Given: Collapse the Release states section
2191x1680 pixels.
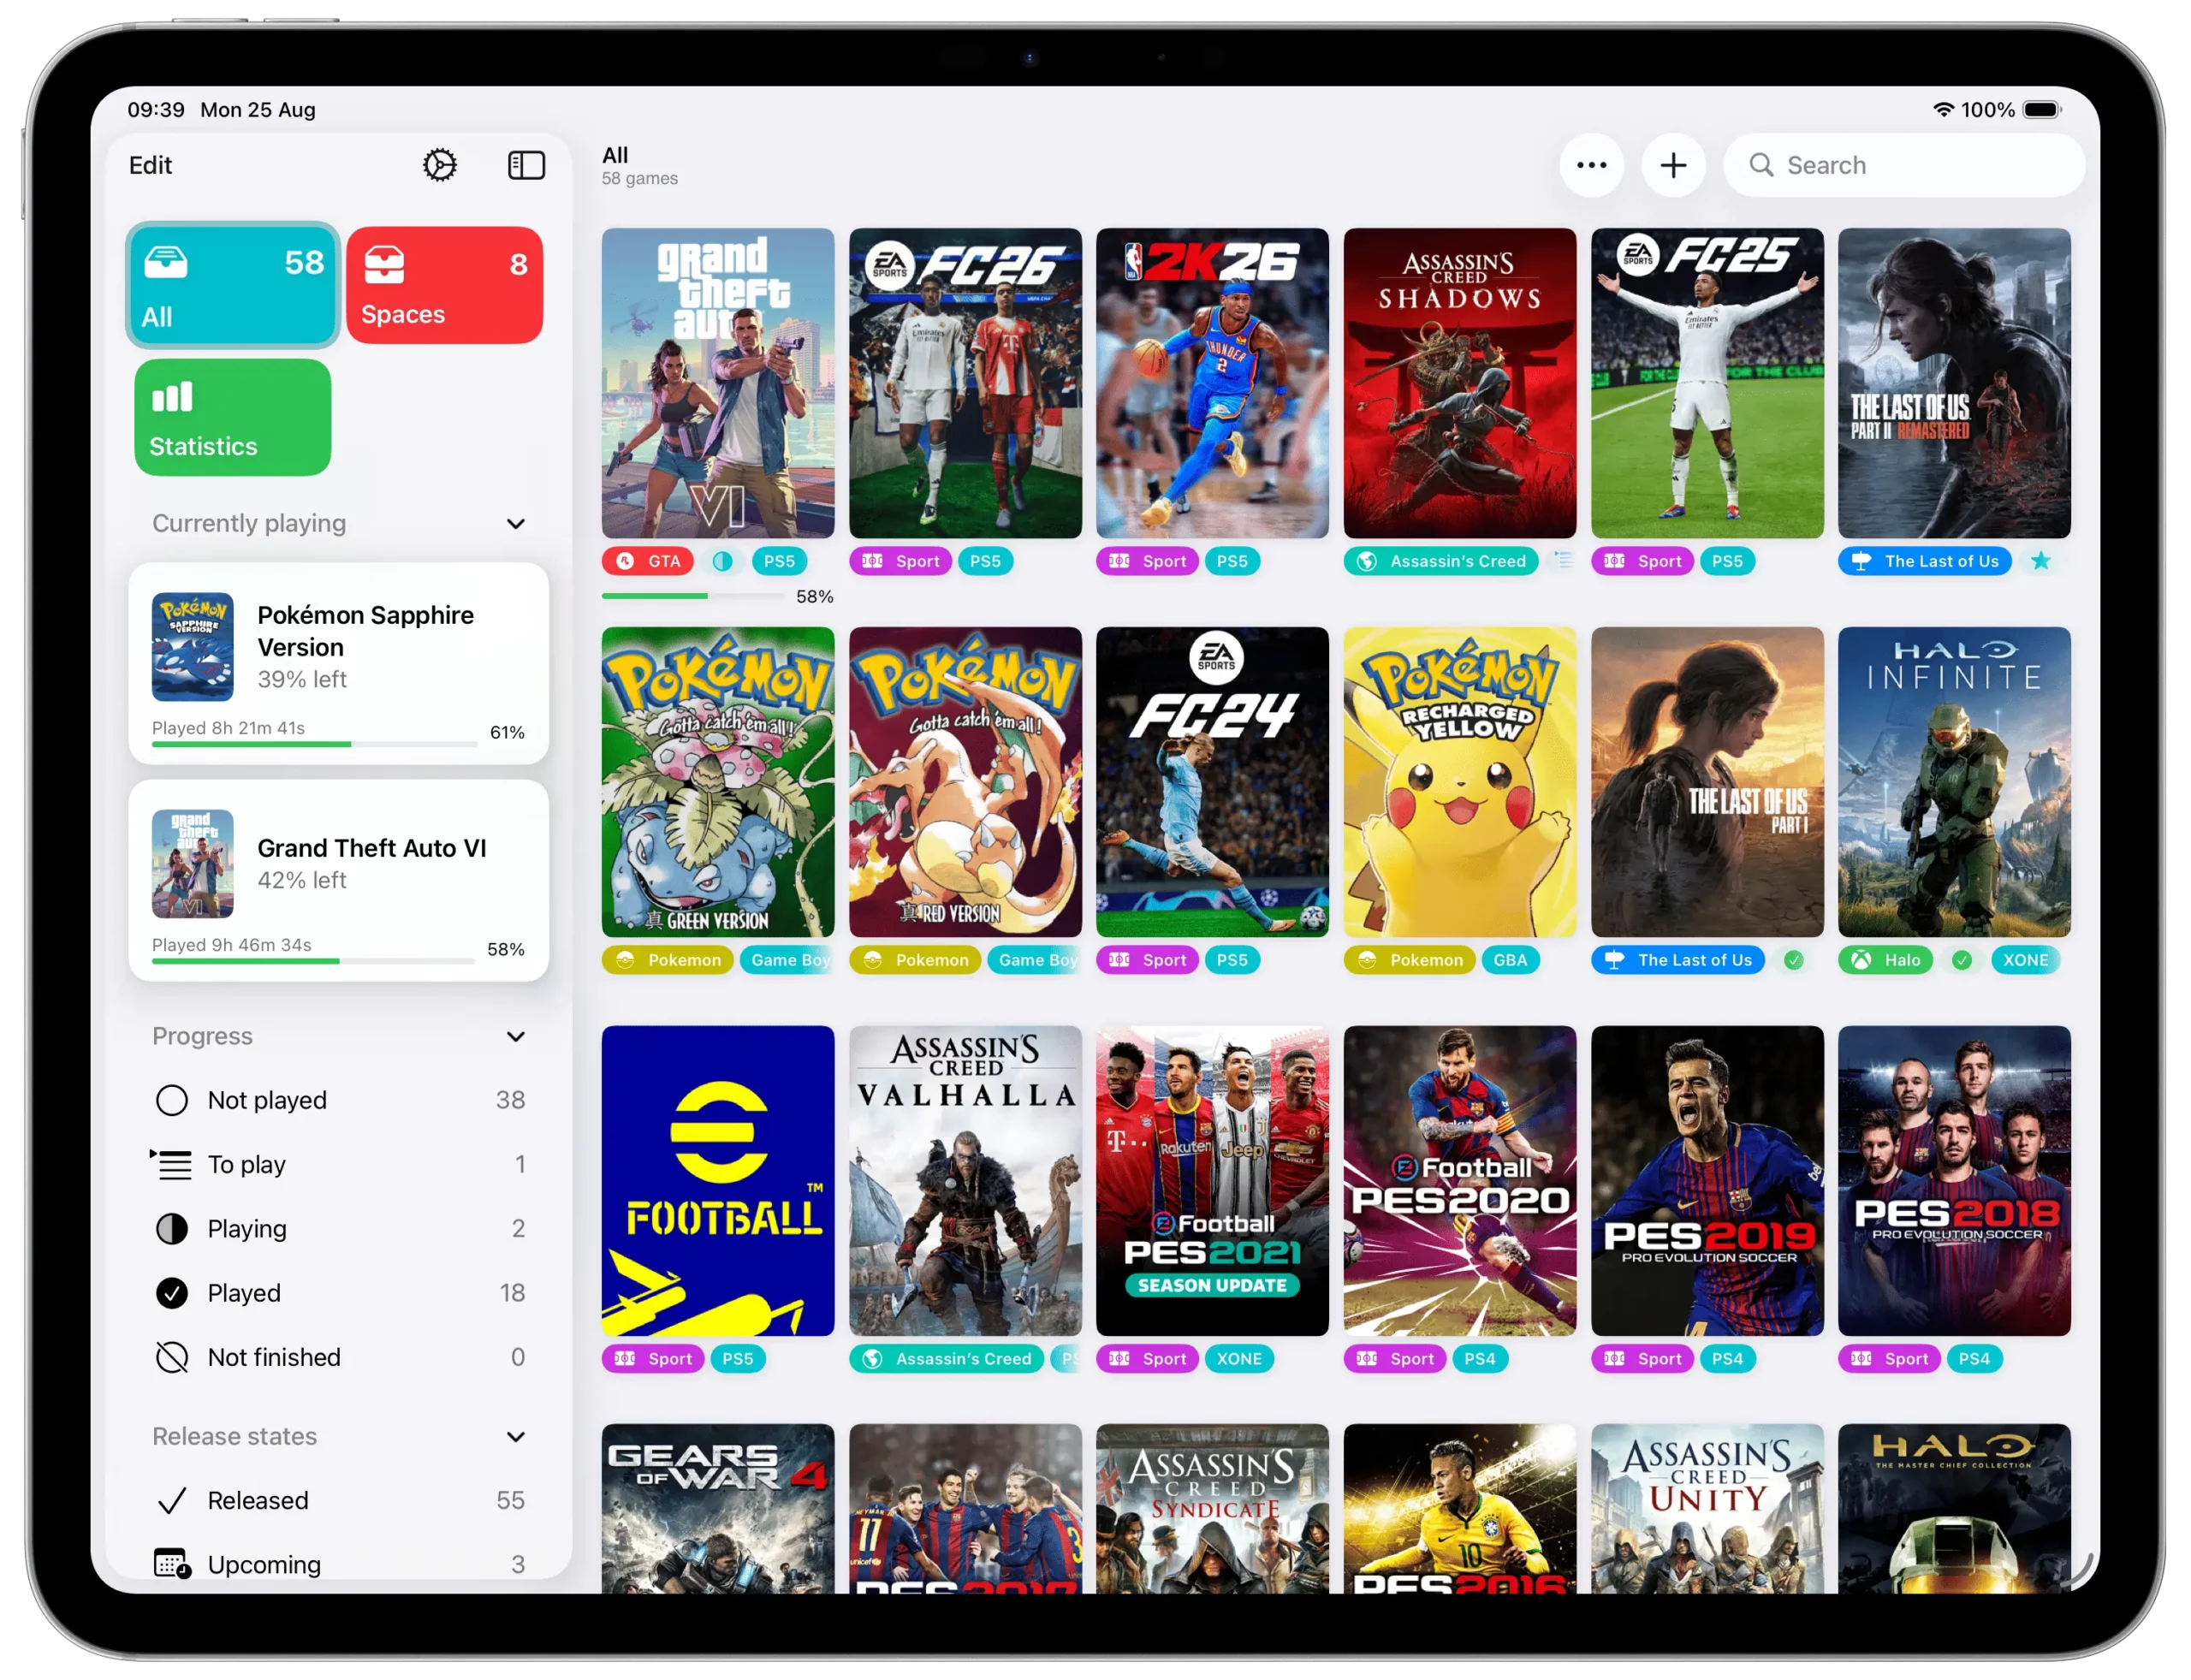Looking at the screenshot, I should (x=515, y=1437).
